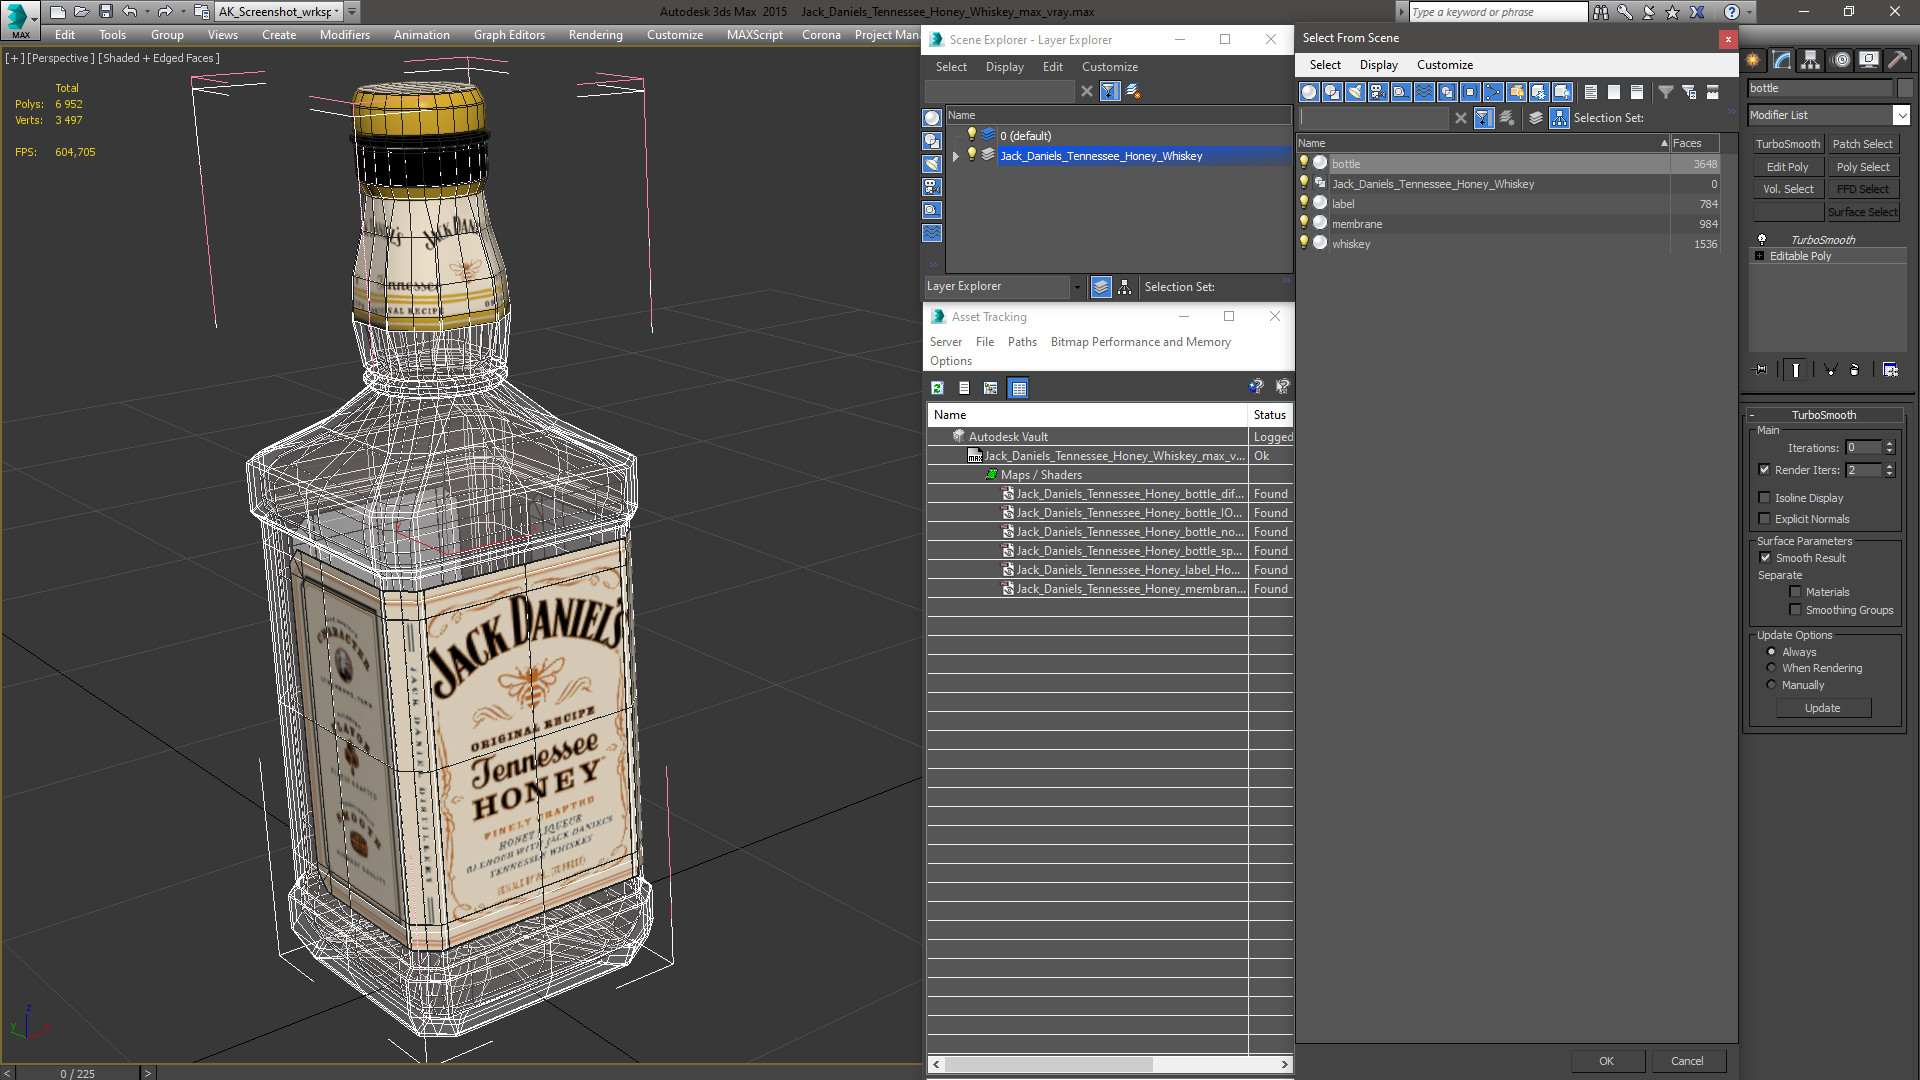Toggle Smooth Result checkbox
1920x1080 pixels.
pos(1765,558)
